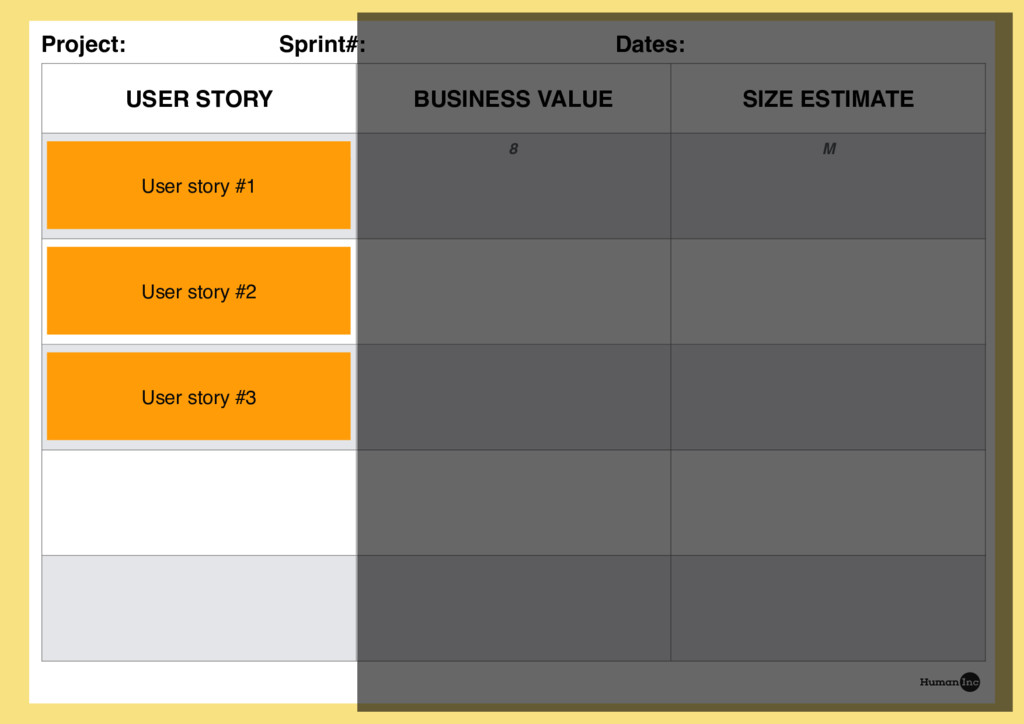The height and width of the screenshot is (724, 1024).
Task: Click size estimate cell for User story #2
Action: pos(828,291)
